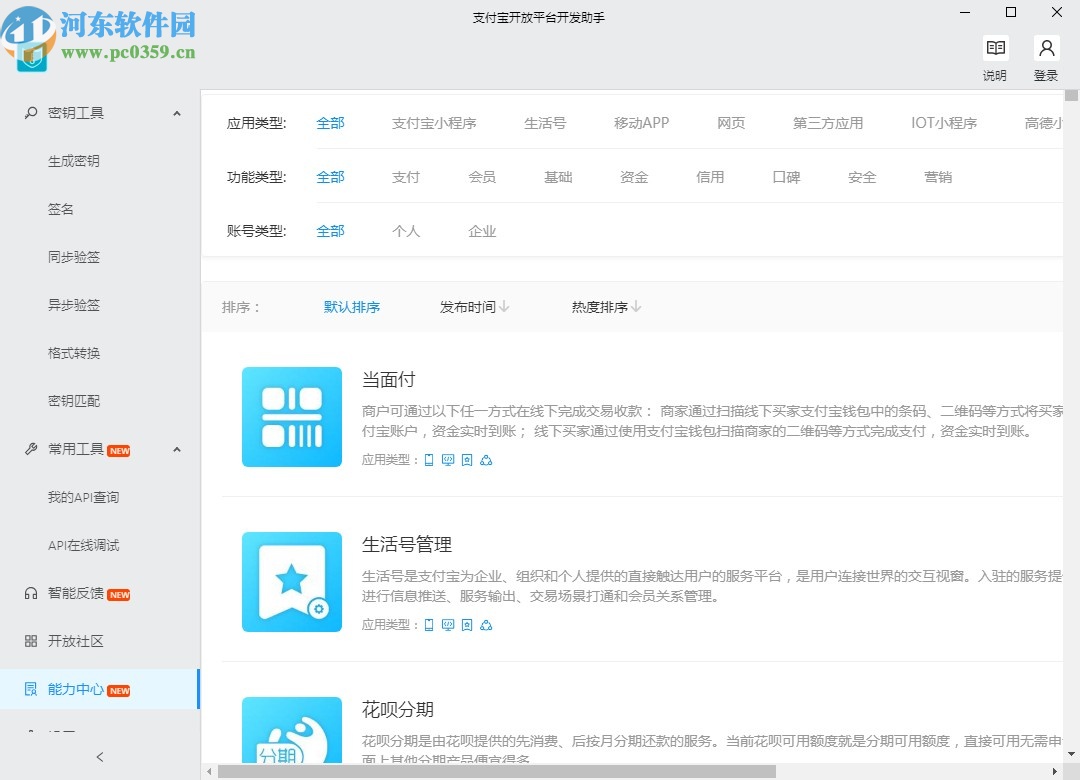Click the 当面付 barcode thumbnail icon
The height and width of the screenshot is (780, 1080).
292,417
